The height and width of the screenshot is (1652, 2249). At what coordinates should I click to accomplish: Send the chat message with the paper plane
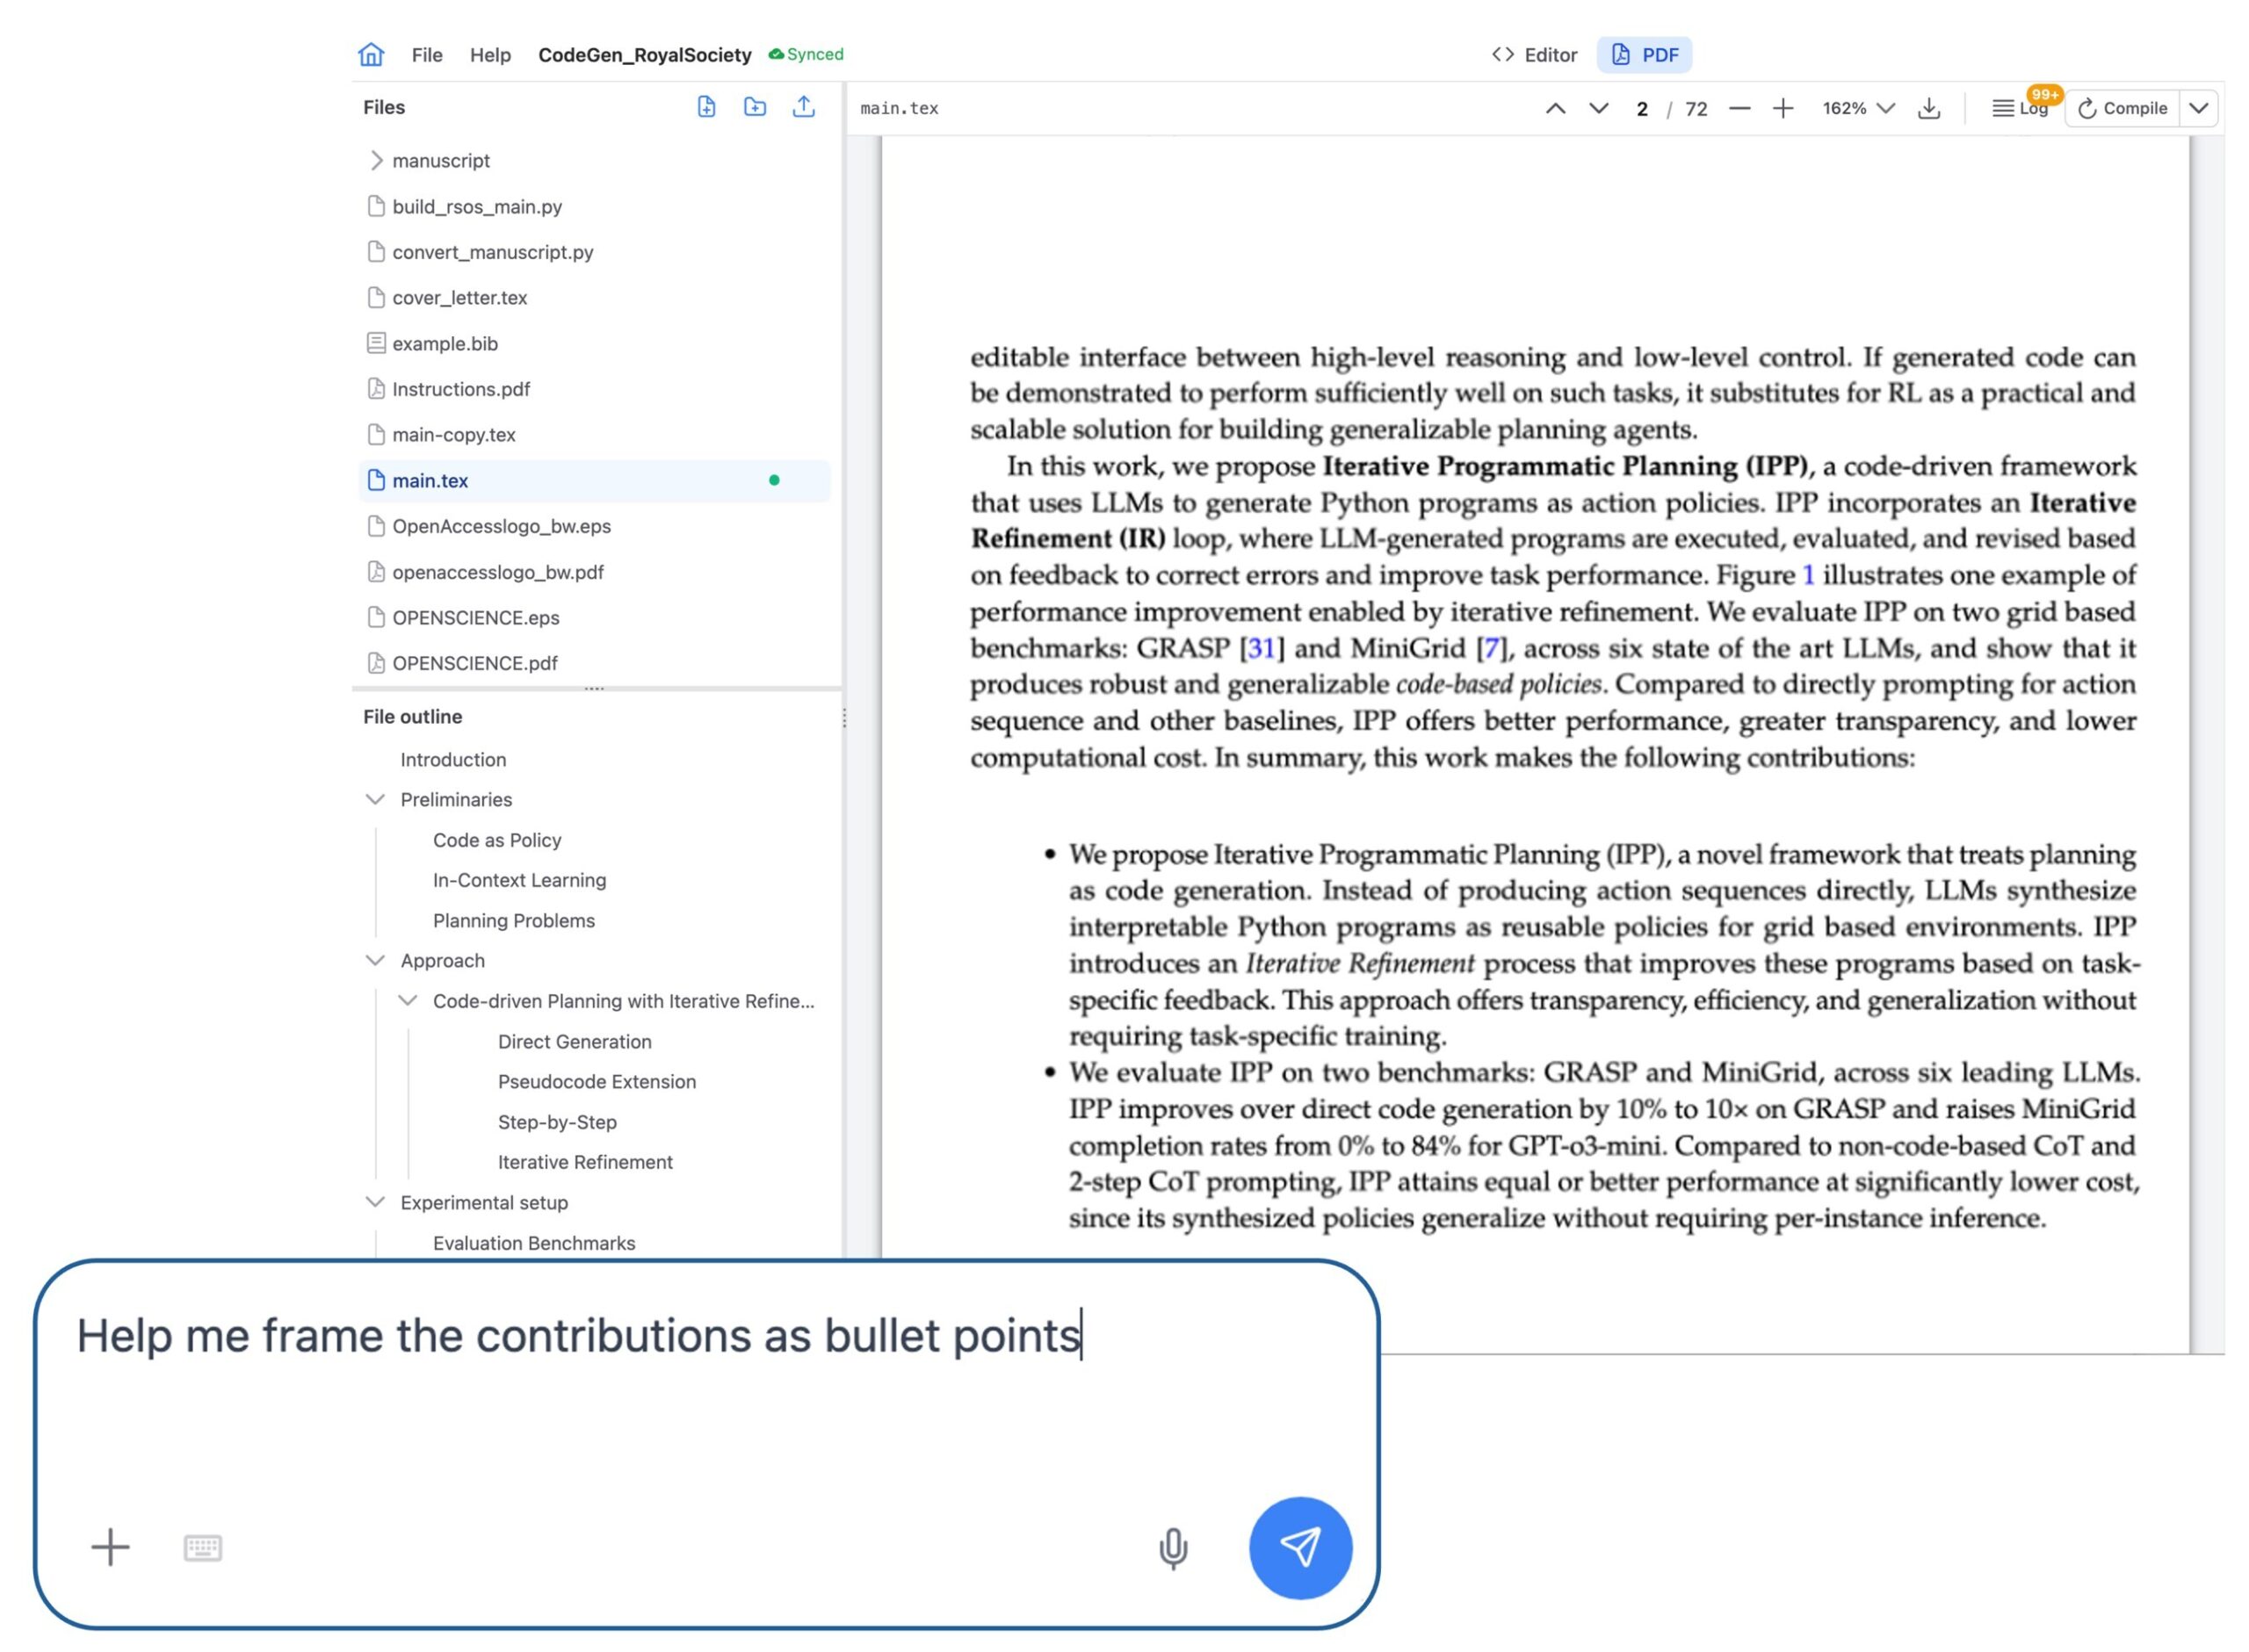point(1300,1547)
